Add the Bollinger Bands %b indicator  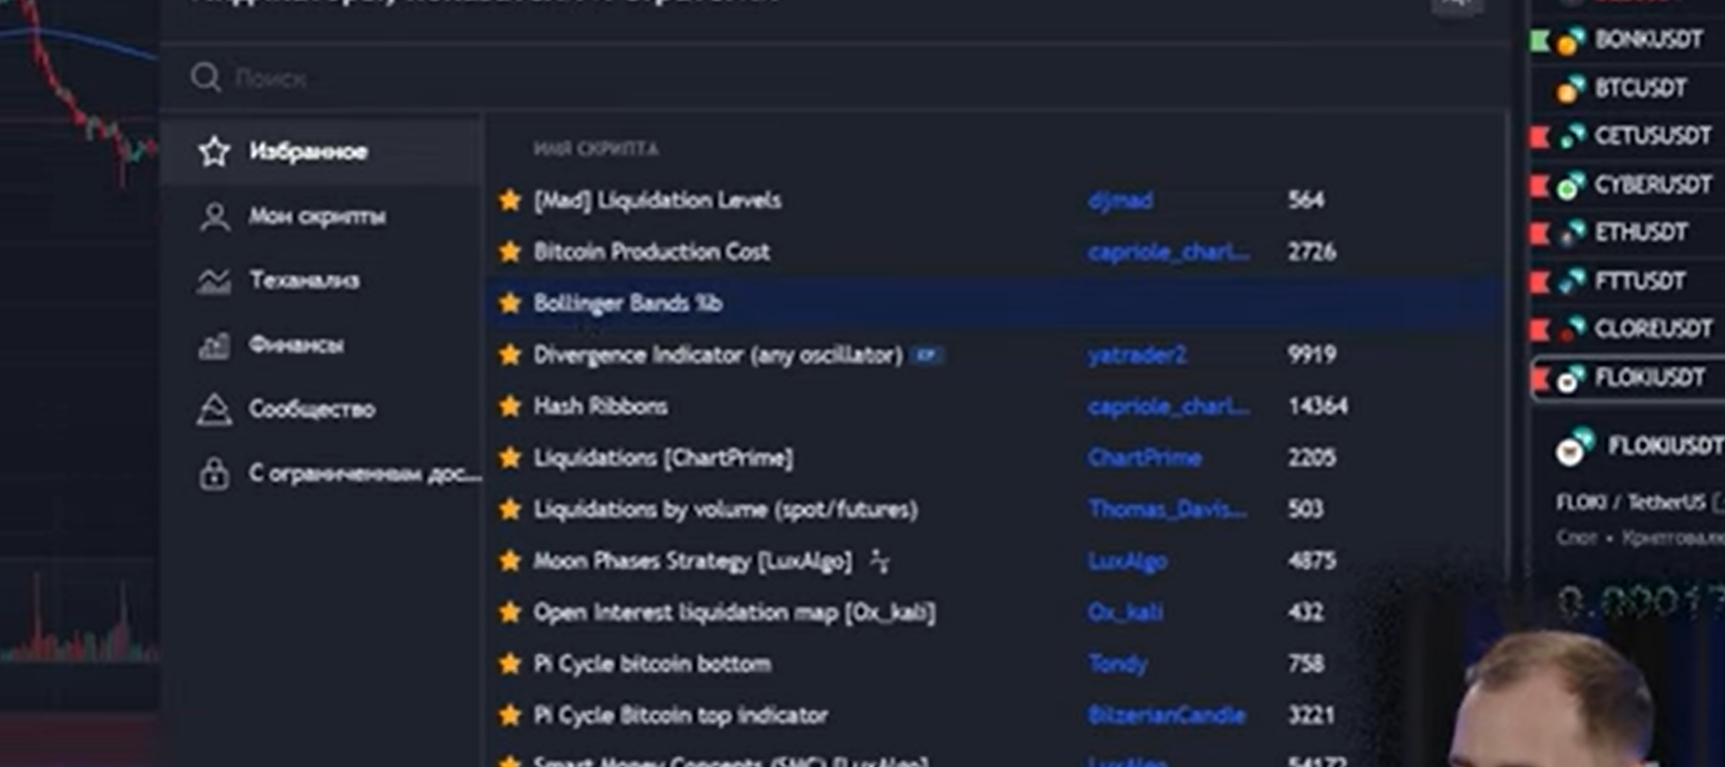(x=628, y=303)
